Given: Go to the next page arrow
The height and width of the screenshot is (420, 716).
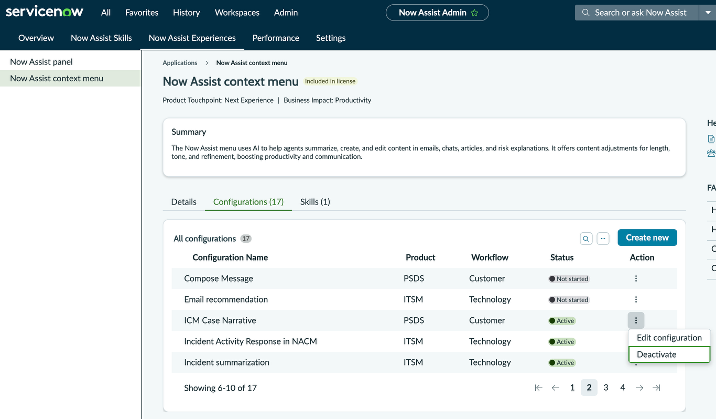Looking at the screenshot, I should (x=639, y=388).
